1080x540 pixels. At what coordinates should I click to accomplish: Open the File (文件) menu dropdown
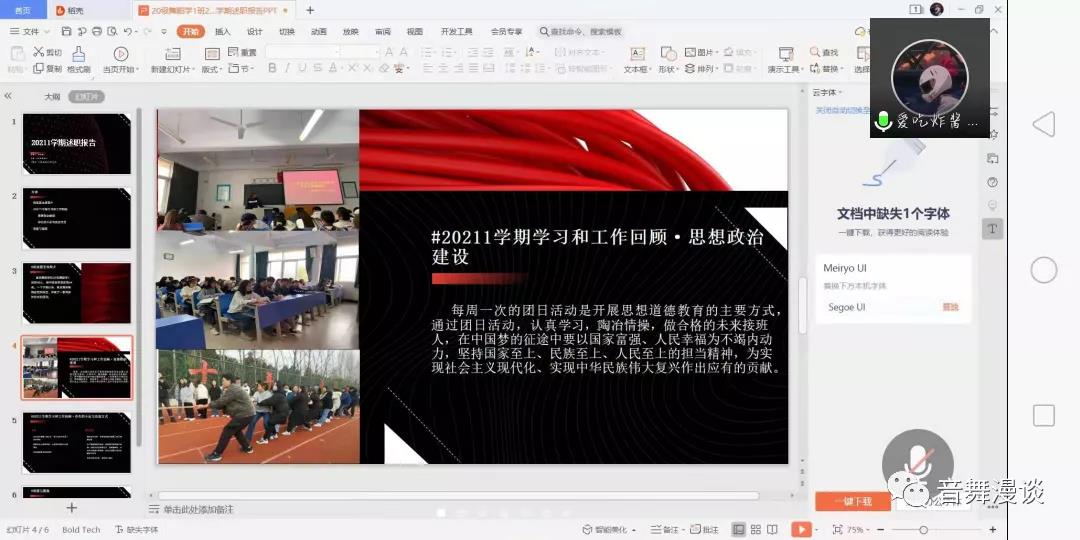click(x=30, y=32)
